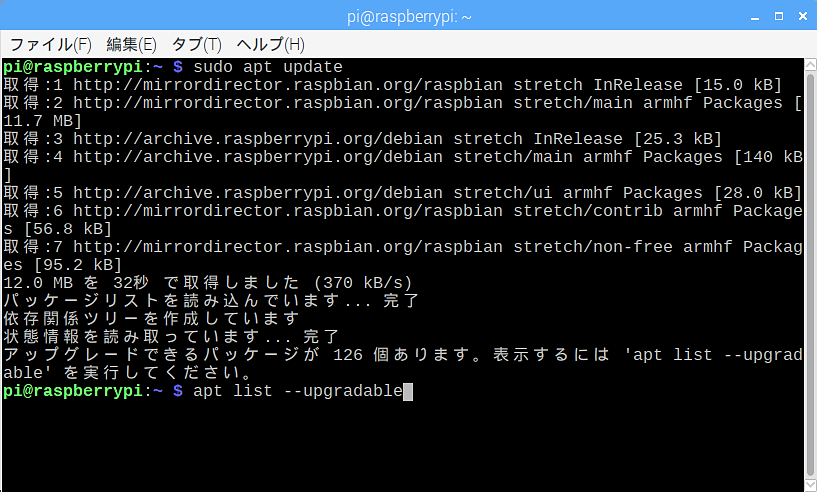Click the text 'es [95.2 kB]'
The image size is (817, 492).
pyautogui.click(x=63, y=265)
